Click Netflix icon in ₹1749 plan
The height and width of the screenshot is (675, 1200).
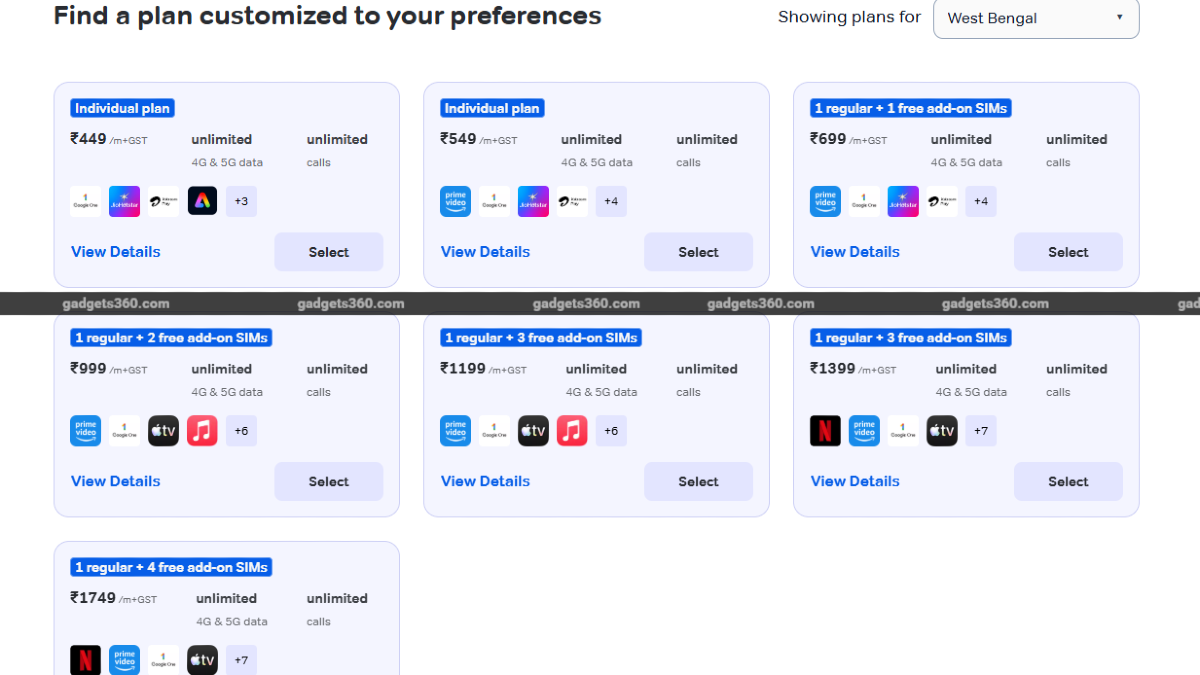click(85, 660)
